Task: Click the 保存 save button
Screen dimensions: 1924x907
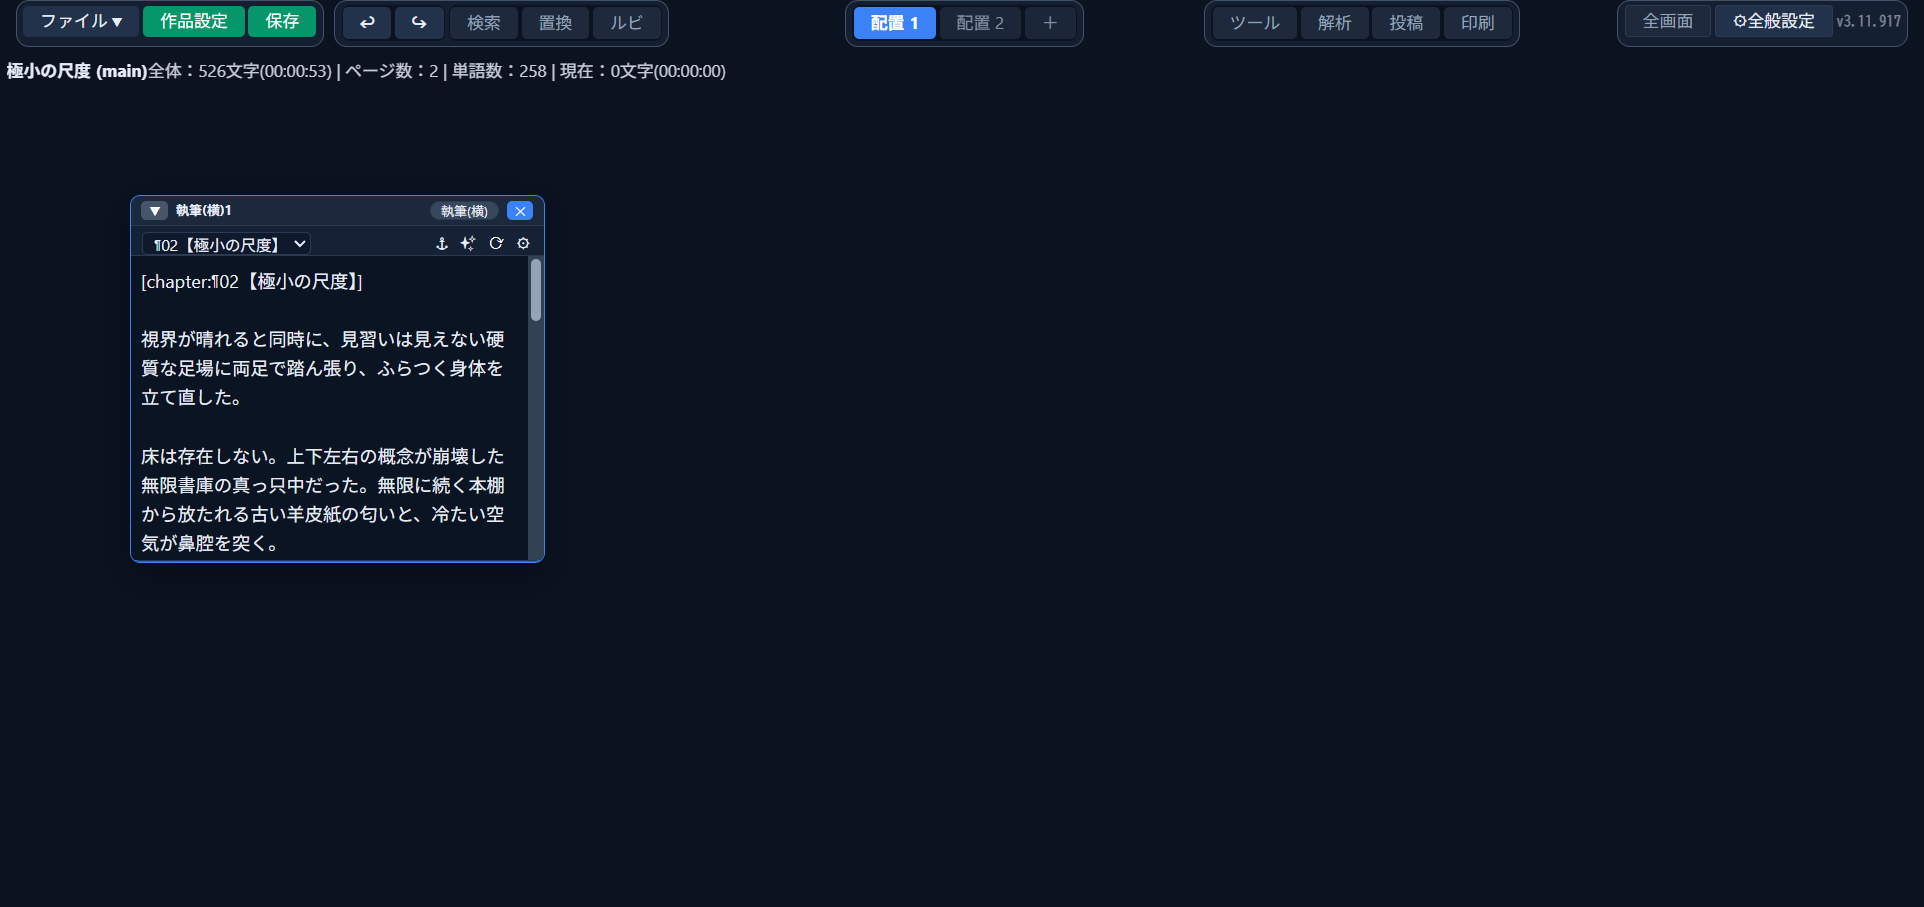Action: click(x=282, y=21)
